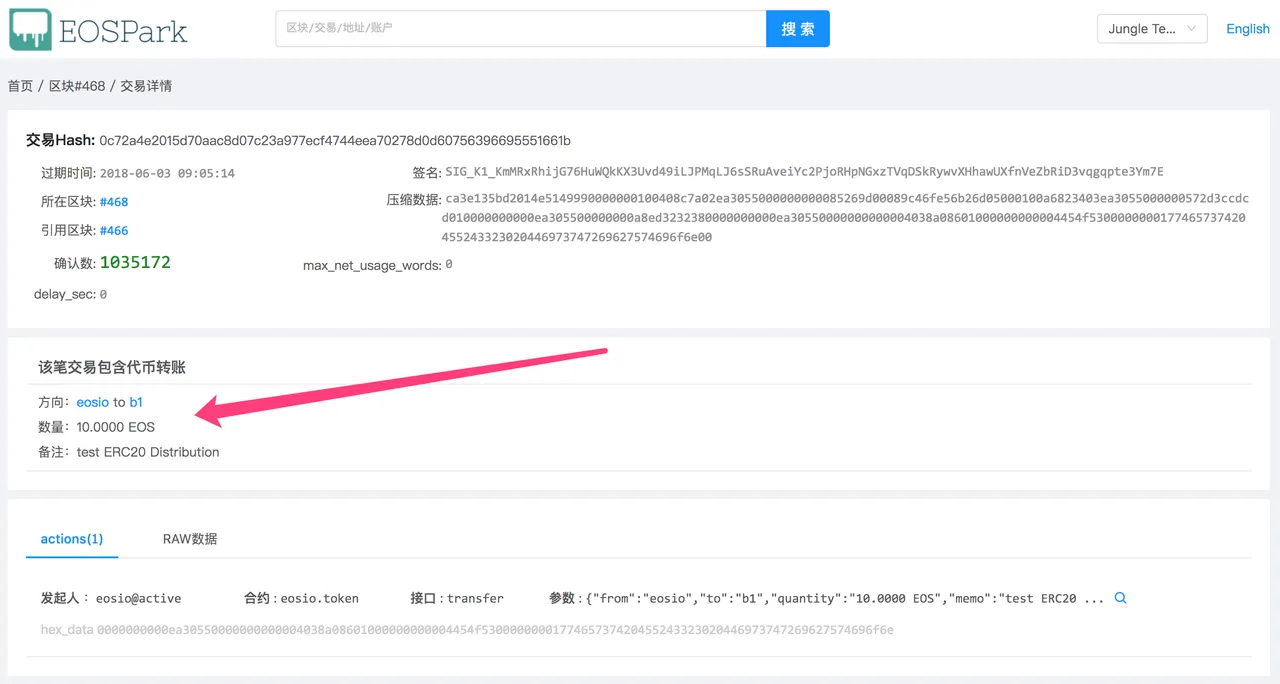Click the max_net_usage_words label
Screen dimensions: 1280x684
[x=372, y=266]
